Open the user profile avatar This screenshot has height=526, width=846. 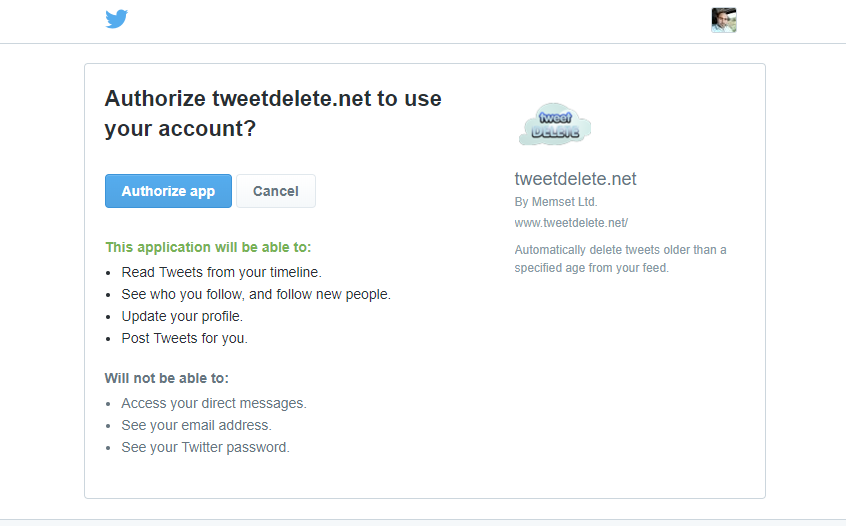[724, 20]
